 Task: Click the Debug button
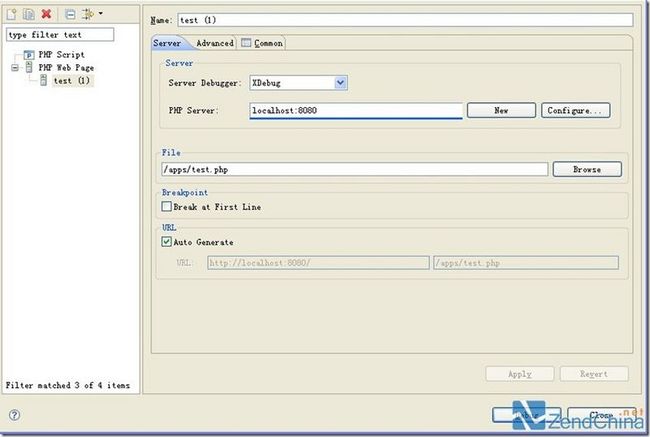tap(527, 415)
